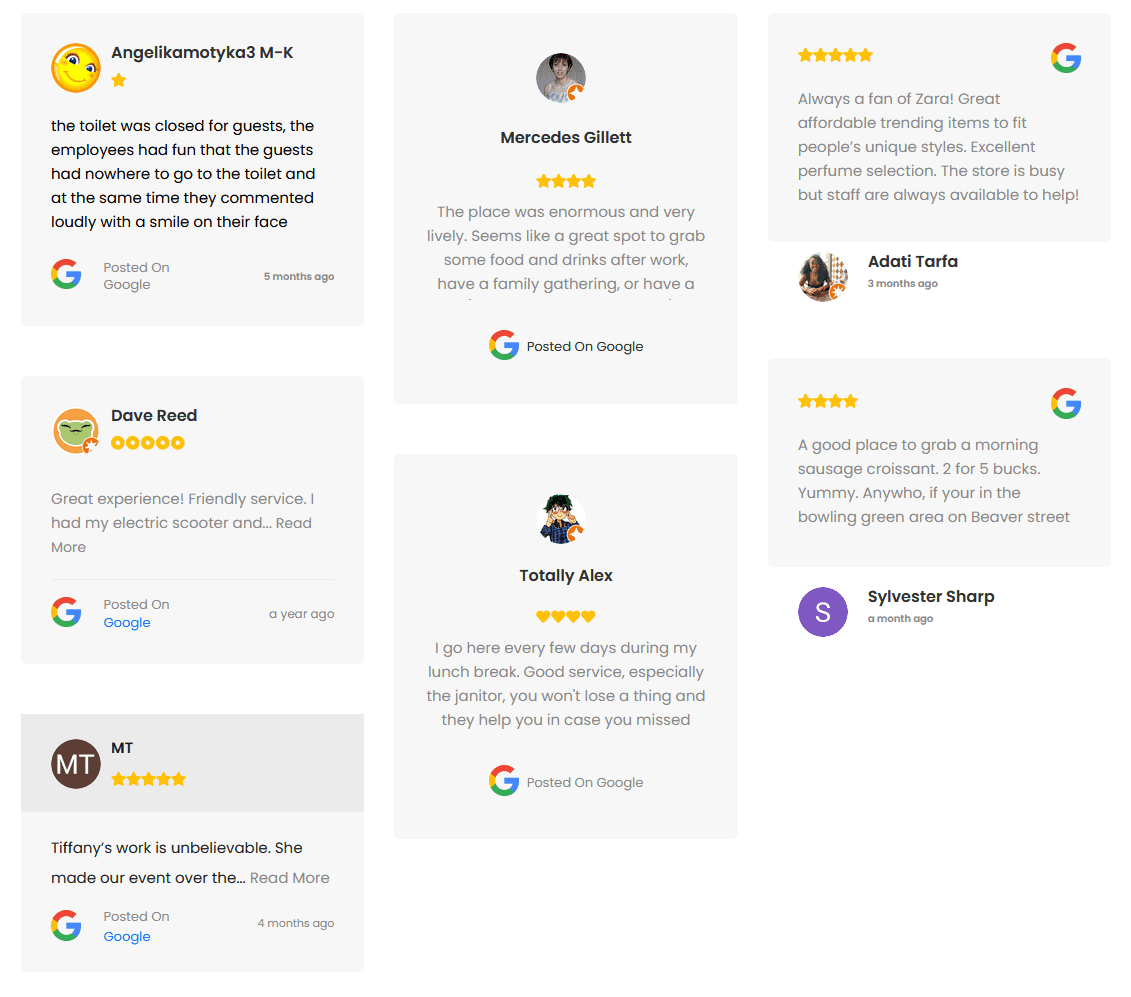The height and width of the screenshot is (997, 1131).
Task: Open the Google link below Dave Reed's review
Action: coord(126,622)
